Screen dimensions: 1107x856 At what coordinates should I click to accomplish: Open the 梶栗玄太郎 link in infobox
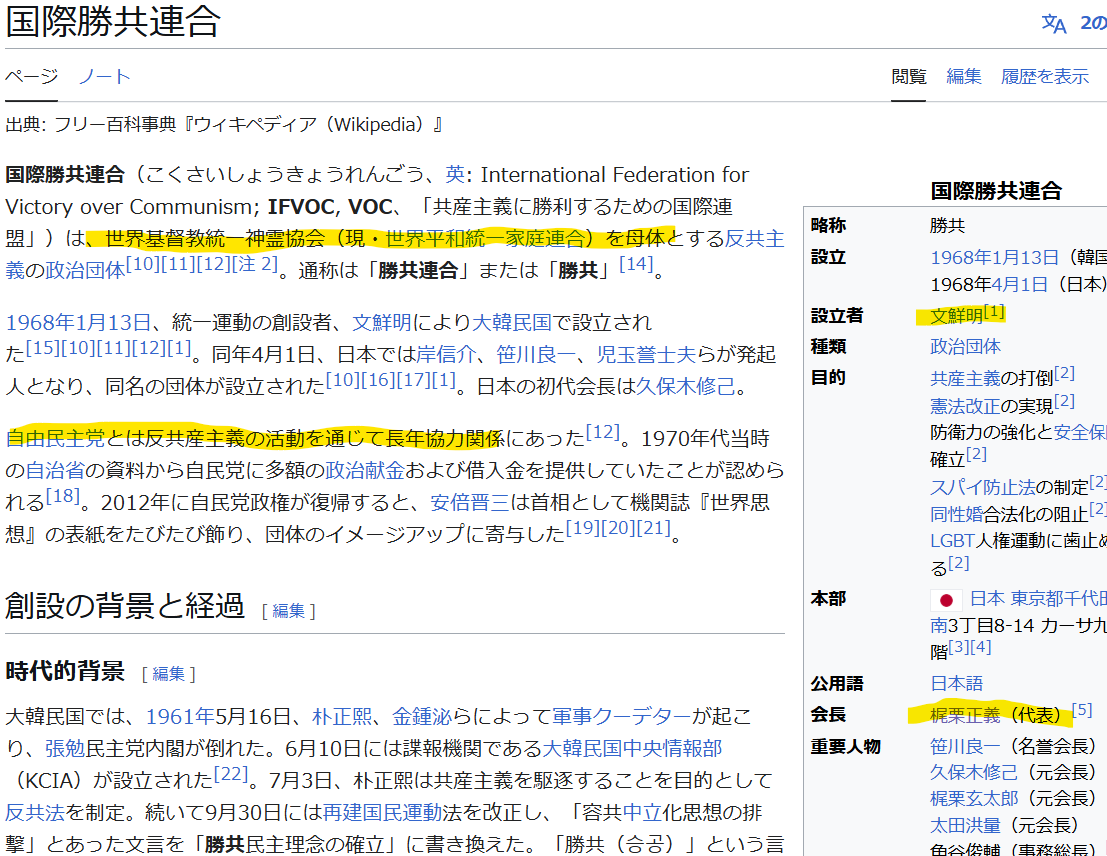[x=974, y=799]
